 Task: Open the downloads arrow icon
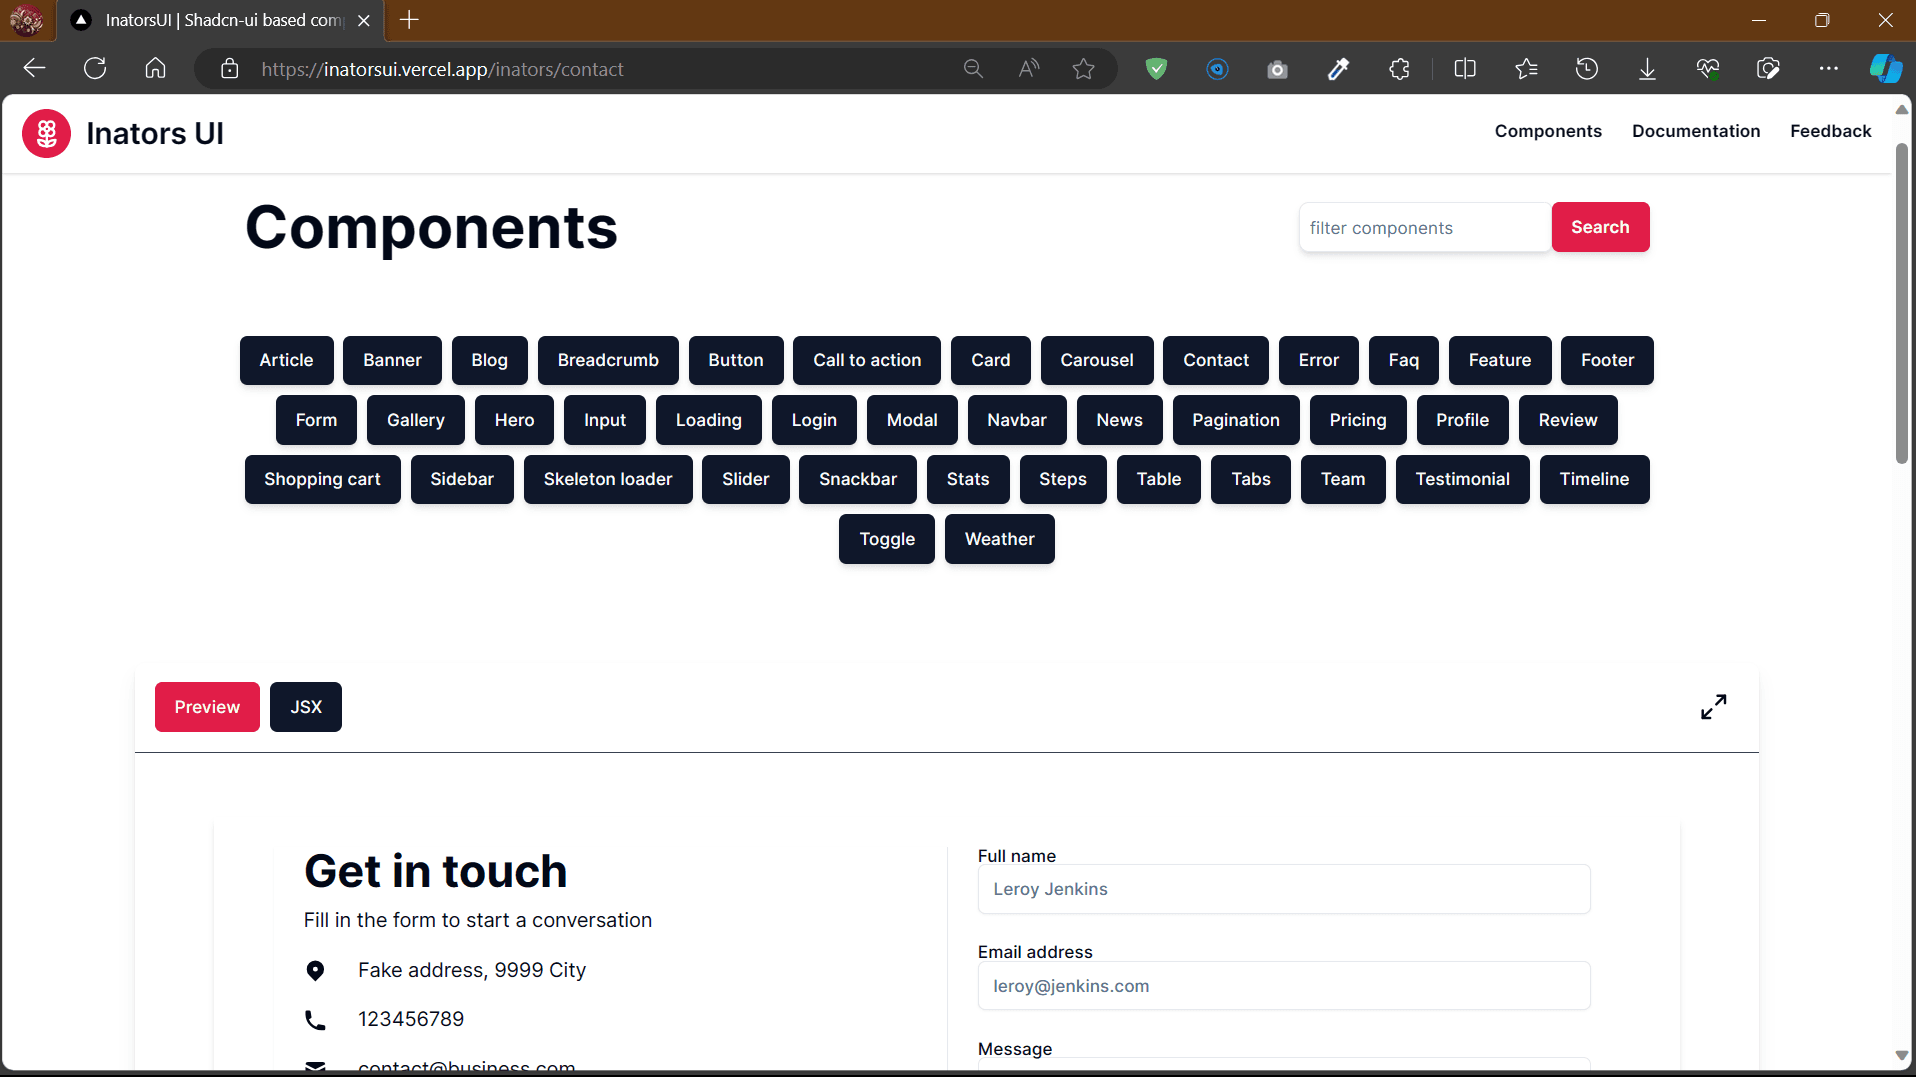coord(1647,69)
